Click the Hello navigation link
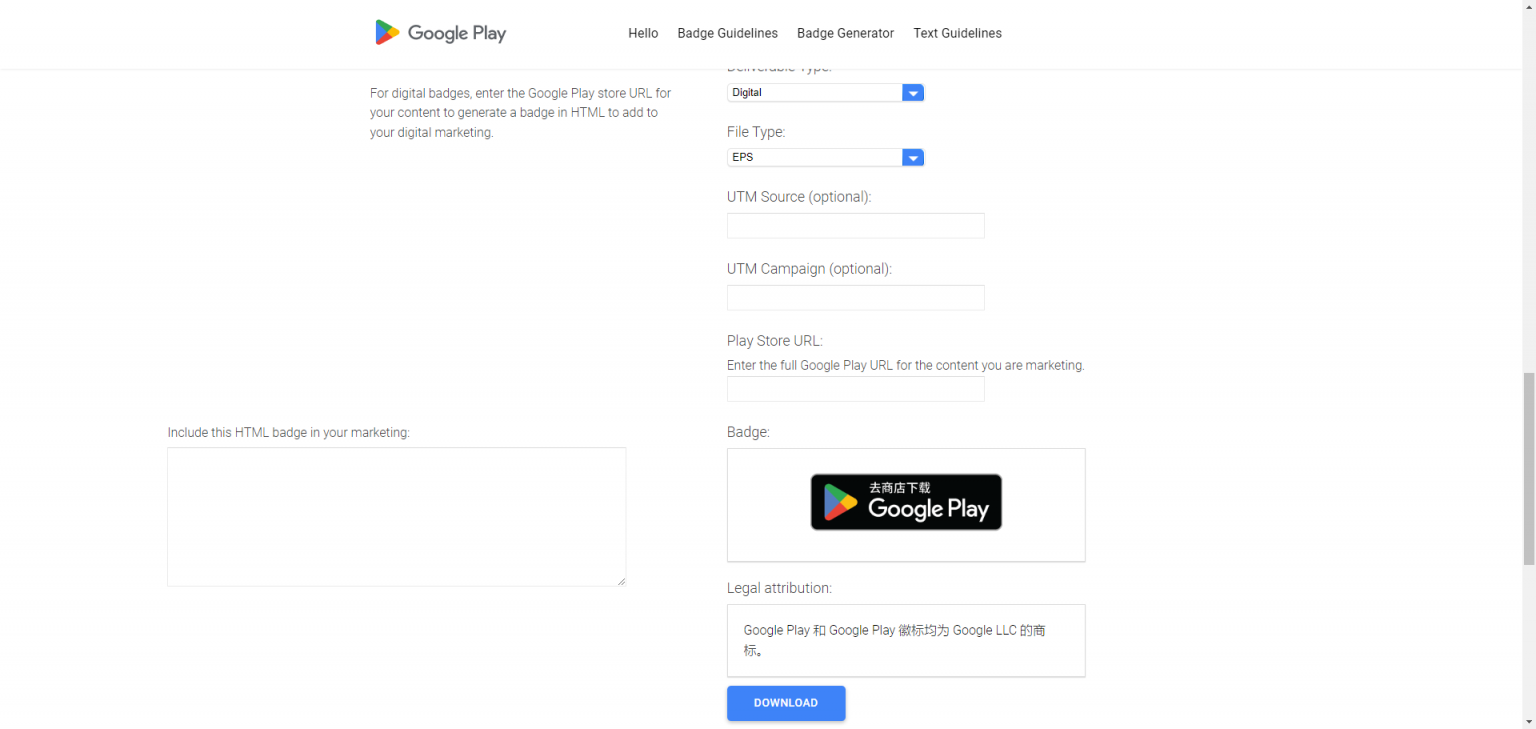Image resolution: width=1536 pixels, height=729 pixels. [643, 33]
